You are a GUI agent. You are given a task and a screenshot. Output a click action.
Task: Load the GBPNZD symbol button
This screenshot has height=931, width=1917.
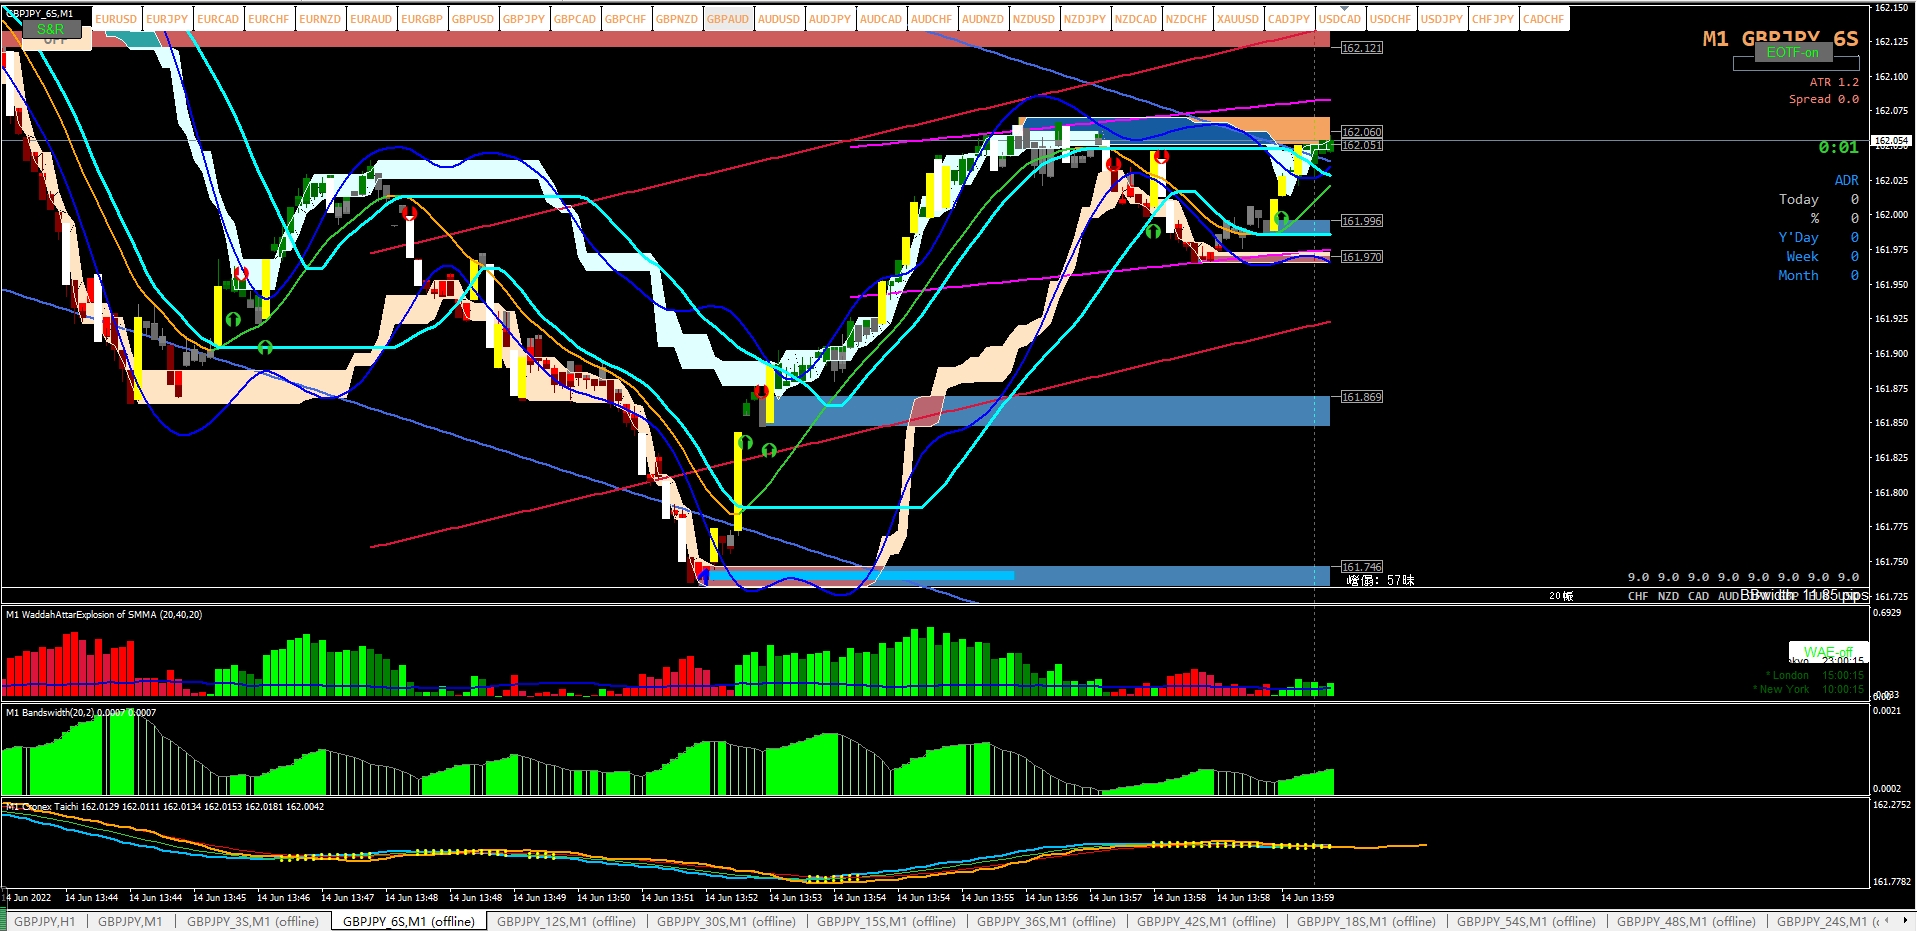(677, 19)
